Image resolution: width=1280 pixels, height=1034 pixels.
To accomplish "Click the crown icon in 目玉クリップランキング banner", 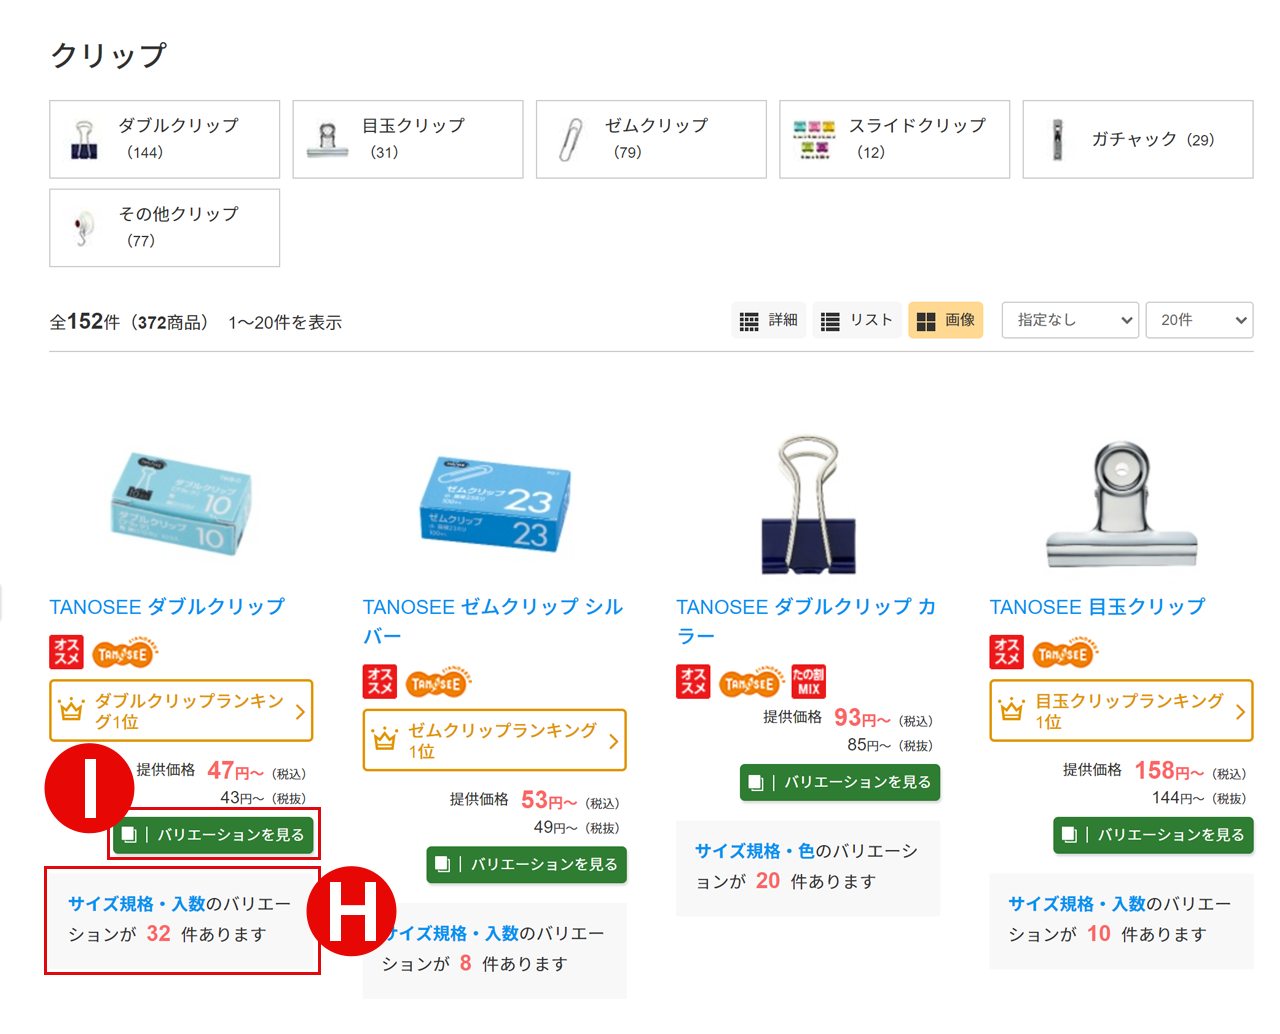I will [1012, 710].
